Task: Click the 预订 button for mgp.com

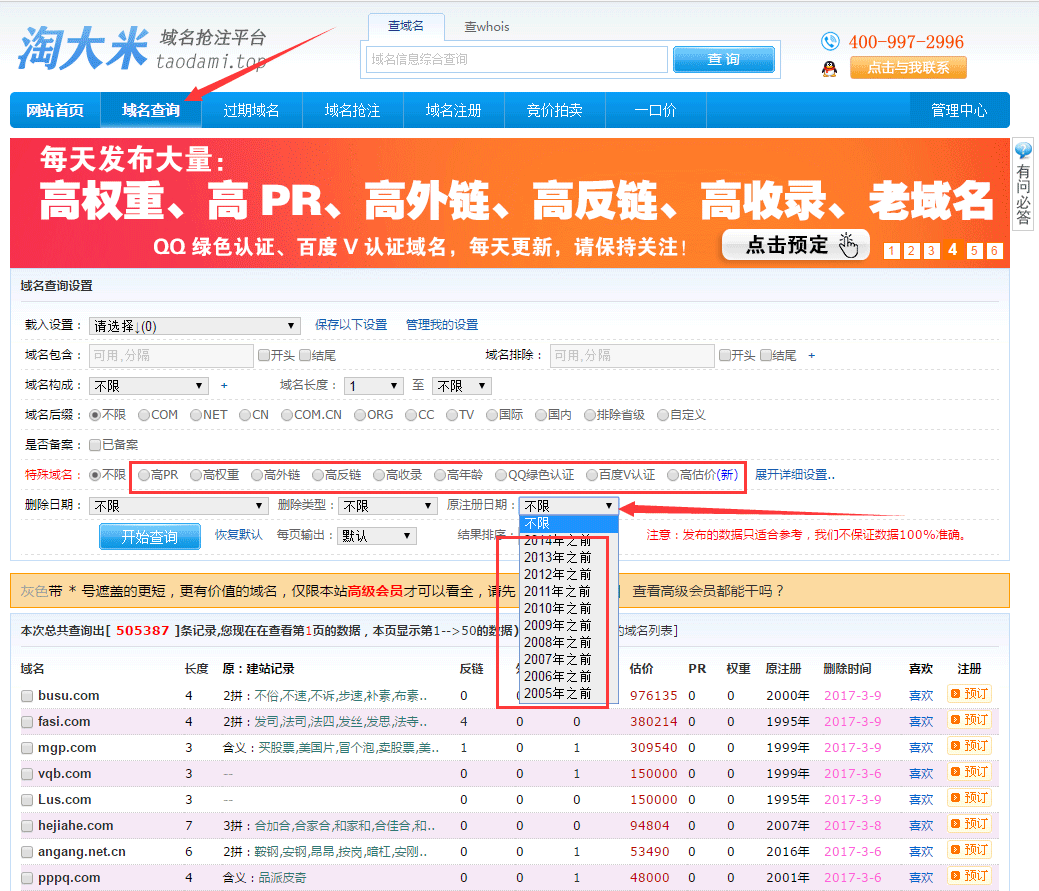Action: (x=969, y=746)
